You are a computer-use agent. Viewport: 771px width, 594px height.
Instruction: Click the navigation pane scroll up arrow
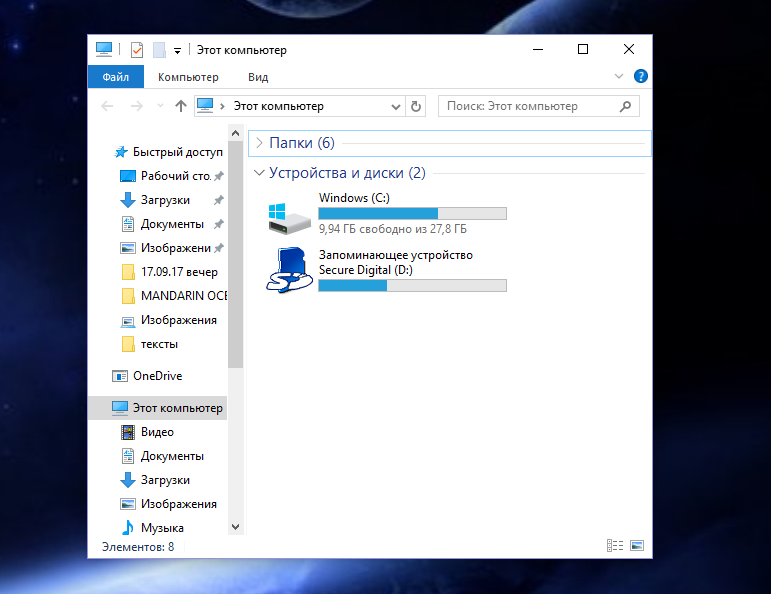point(236,133)
